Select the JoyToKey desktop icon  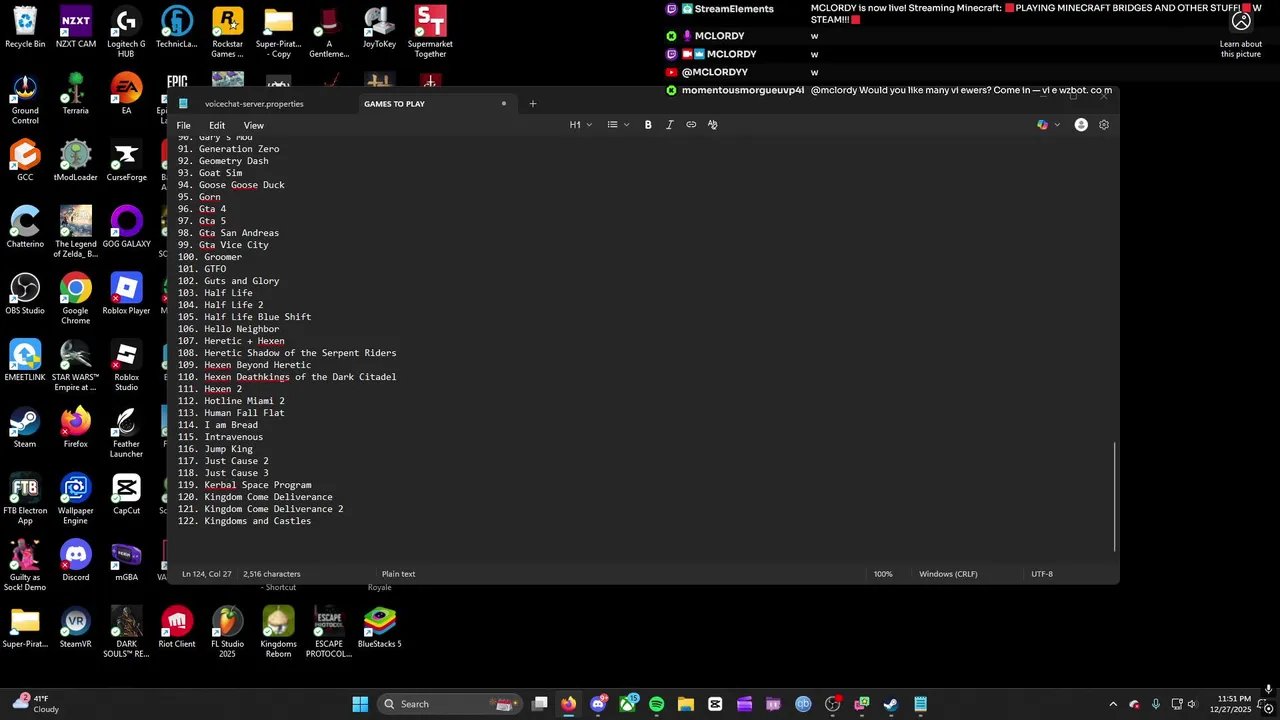point(379,27)
